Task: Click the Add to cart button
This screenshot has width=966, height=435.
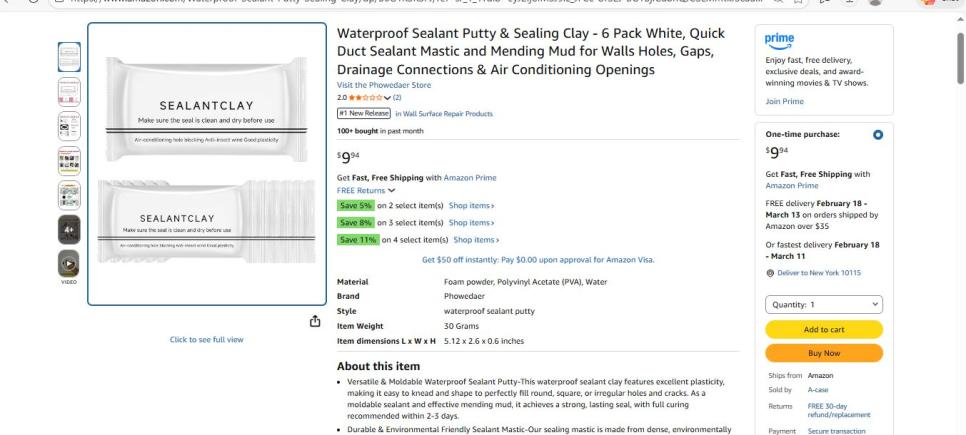Action: tap(823, 330)
